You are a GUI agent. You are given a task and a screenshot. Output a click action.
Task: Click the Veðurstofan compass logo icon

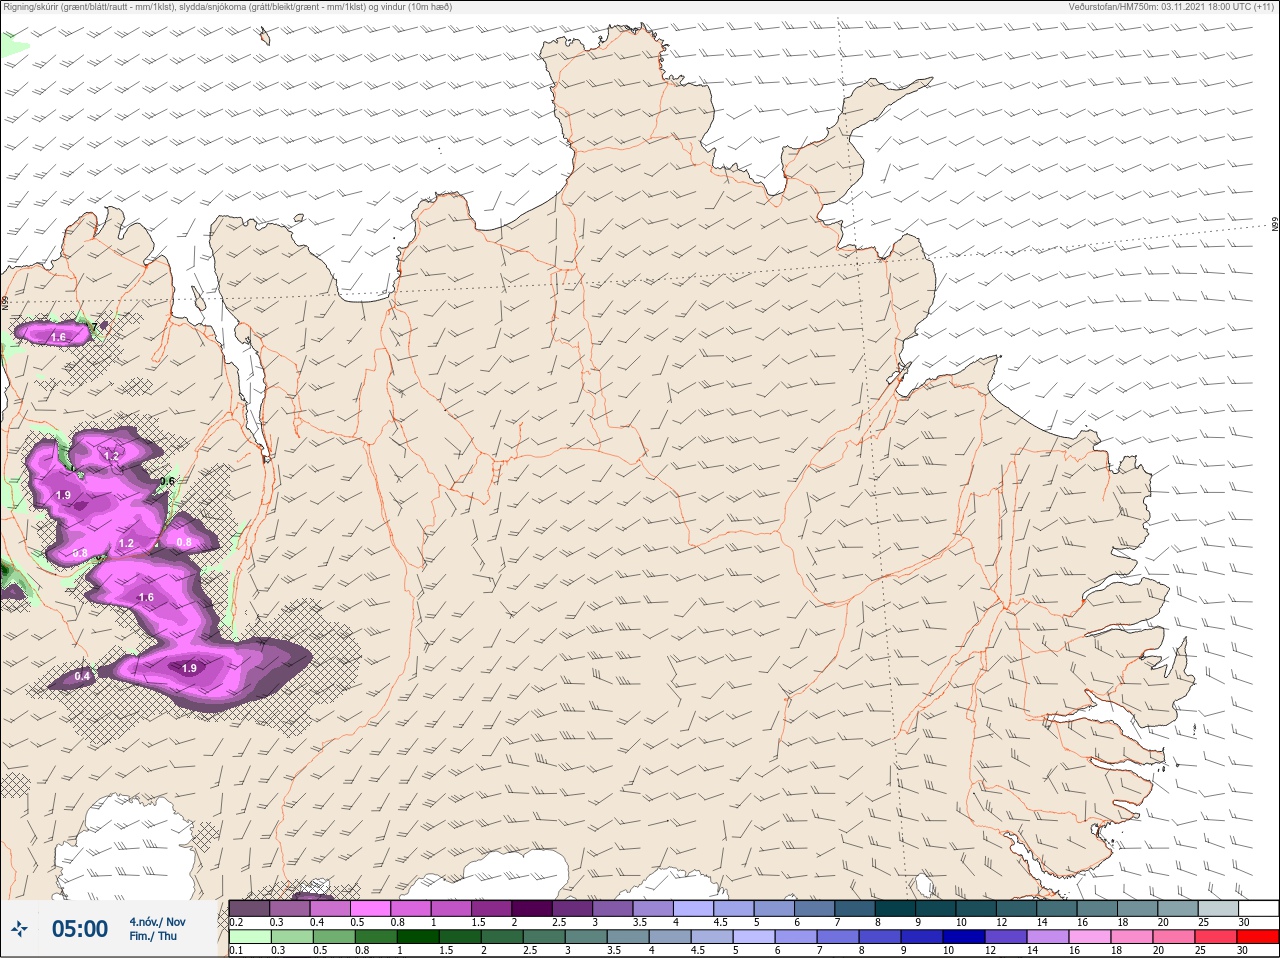click(x=18, y=930)
